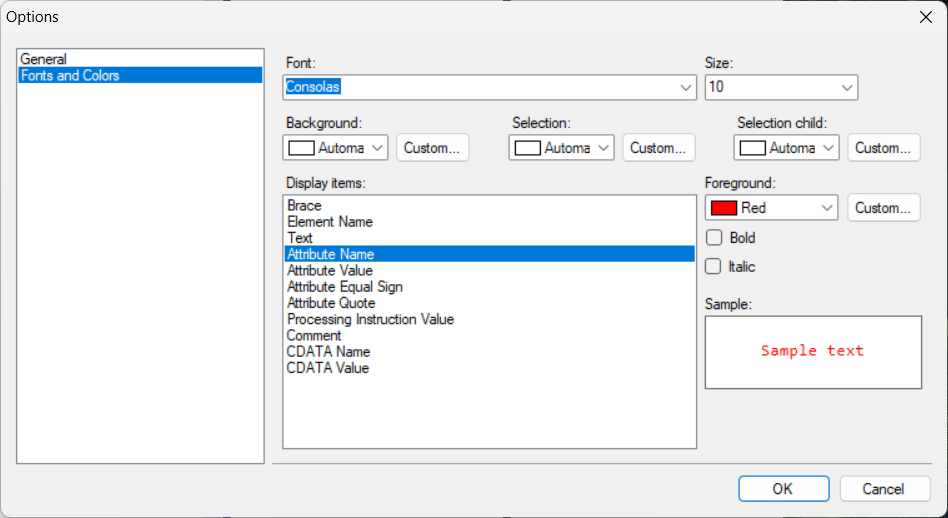
Task: Click the Background white color swatch
Action: 301,148
